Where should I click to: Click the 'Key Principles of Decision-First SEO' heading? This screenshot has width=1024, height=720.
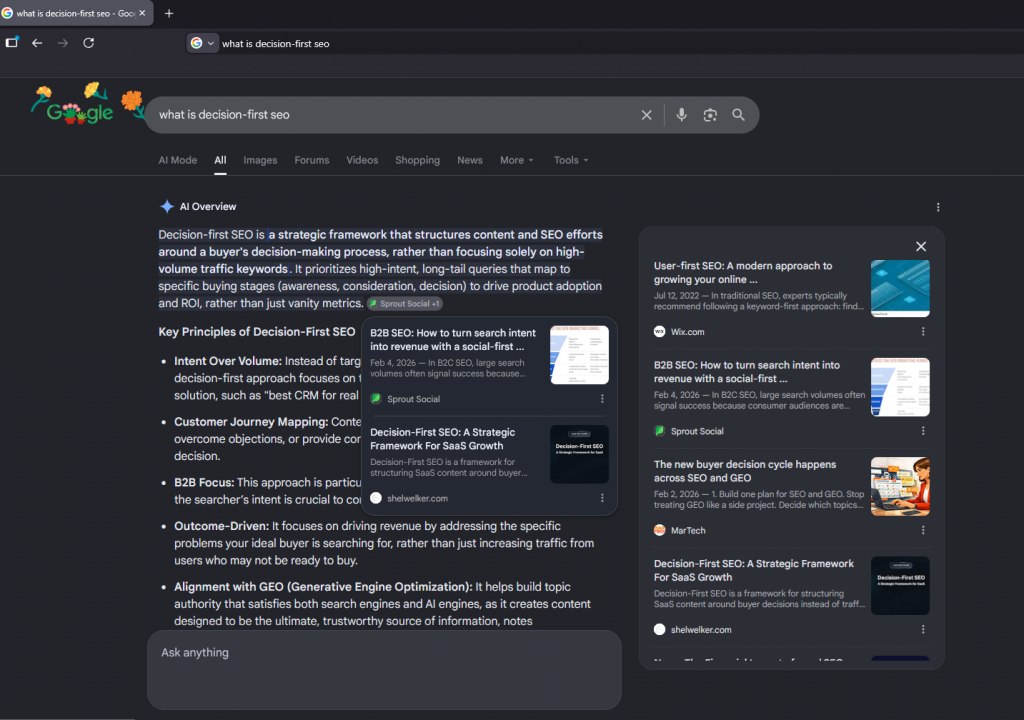click(x=257, y=332)
